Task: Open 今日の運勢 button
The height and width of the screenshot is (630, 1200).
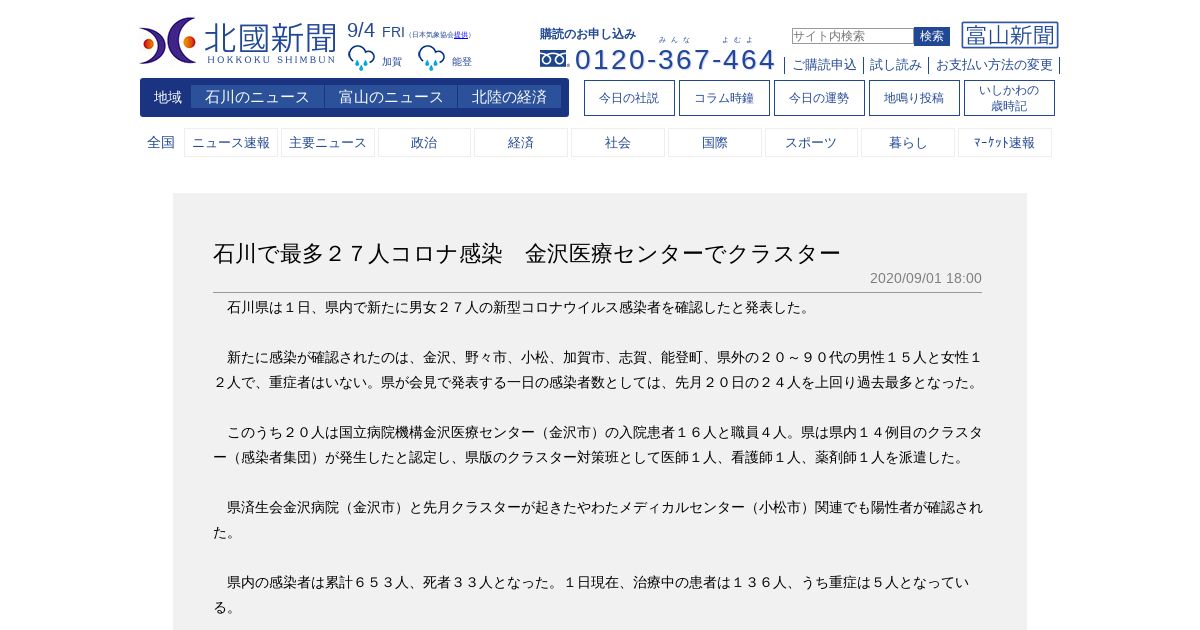Action: tap(819, 98)
